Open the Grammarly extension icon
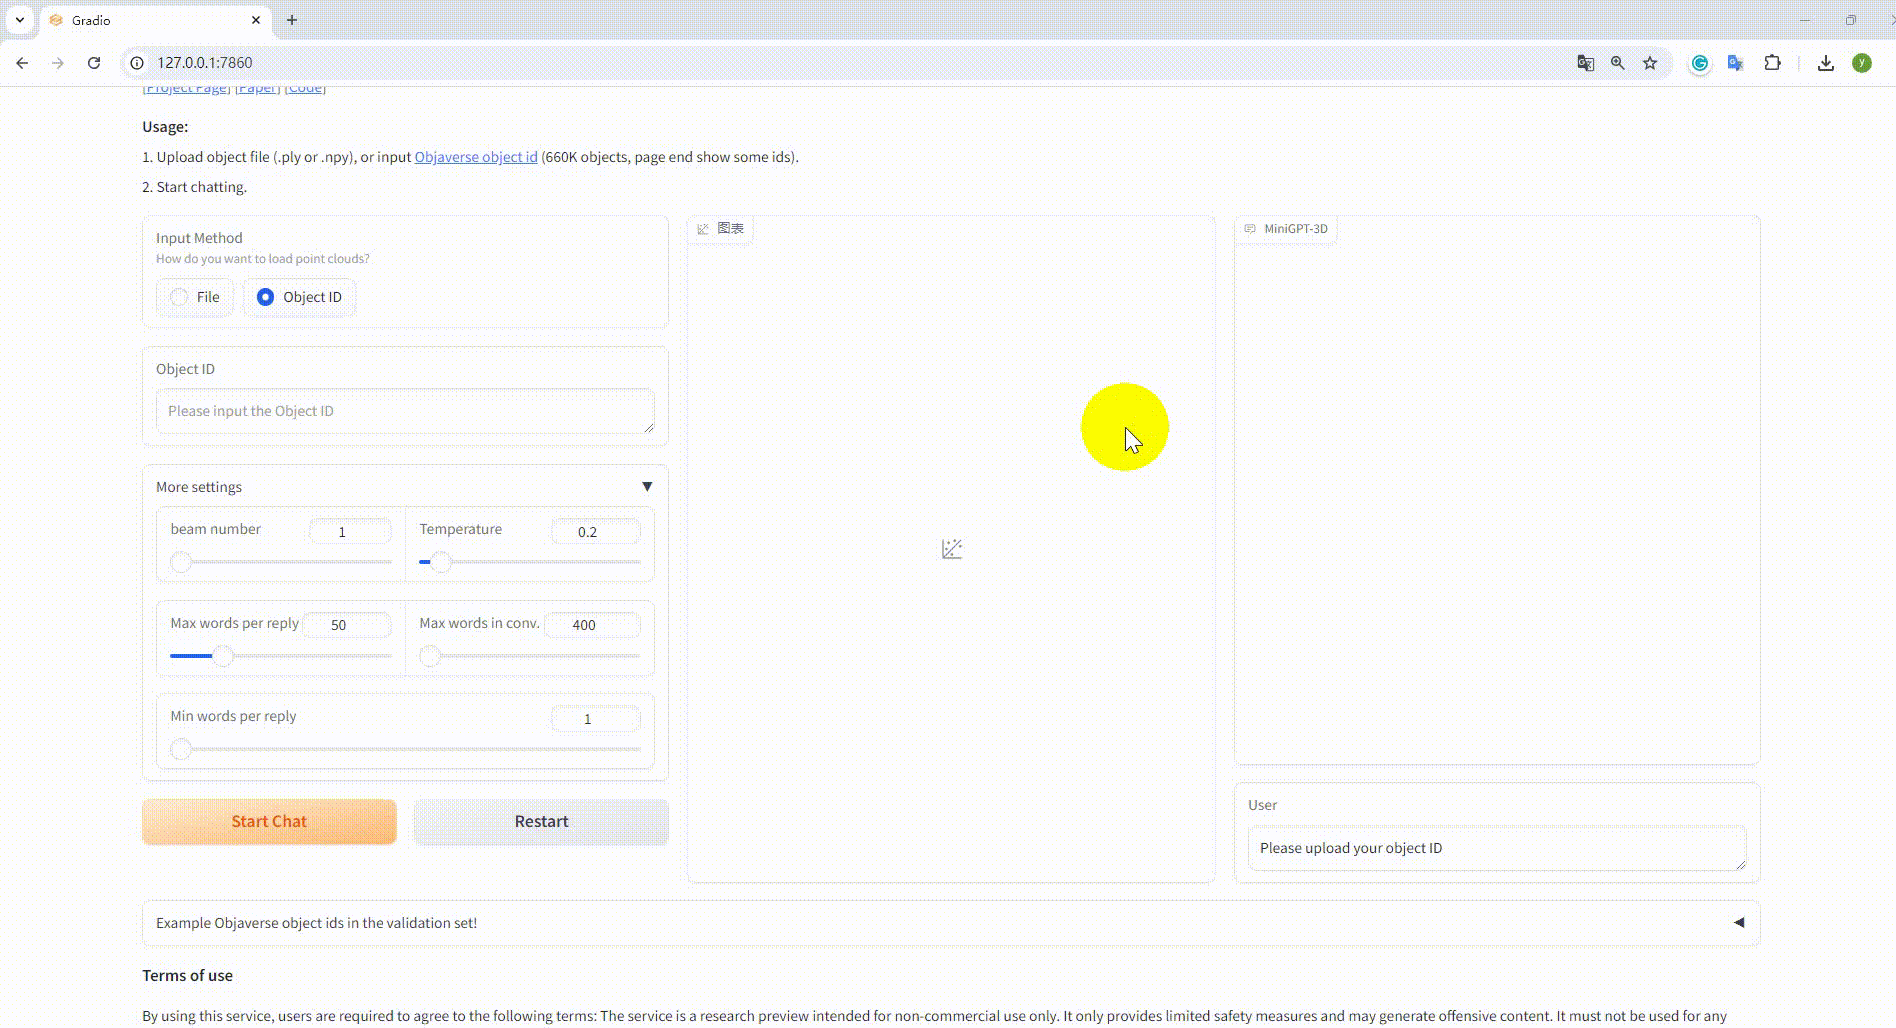This screenshot has height=1028, width=1896. click(x=1700, y=63)
